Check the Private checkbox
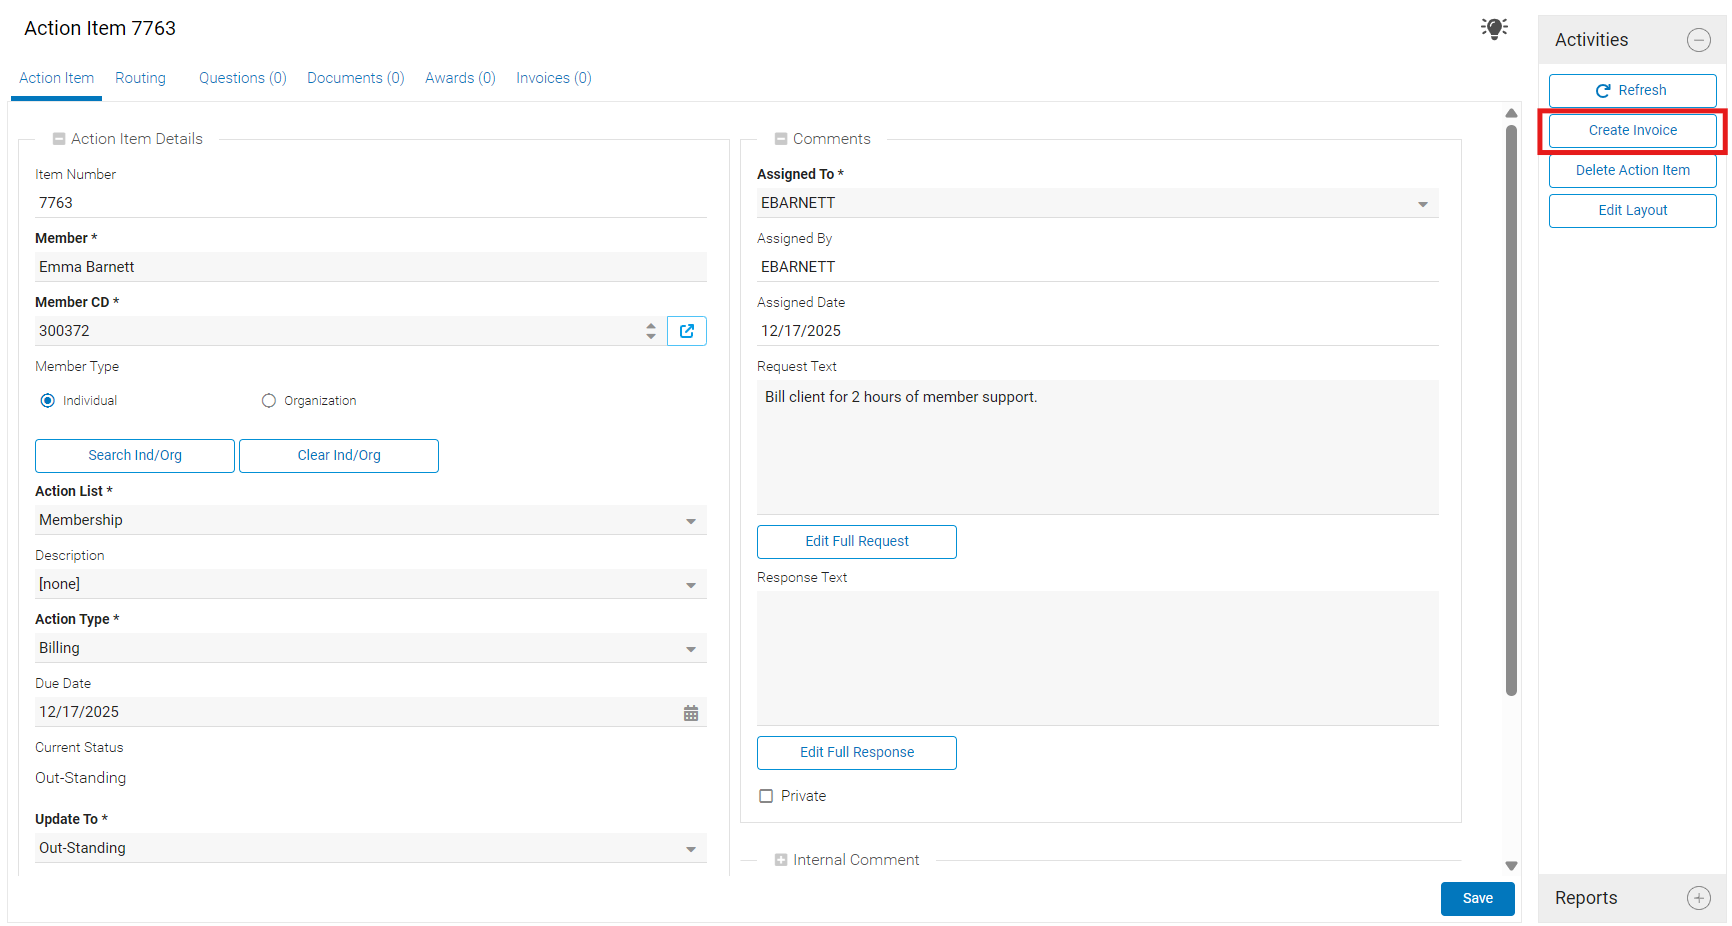Viewport: 1732px width, 926px height. (x=766, y=796)
